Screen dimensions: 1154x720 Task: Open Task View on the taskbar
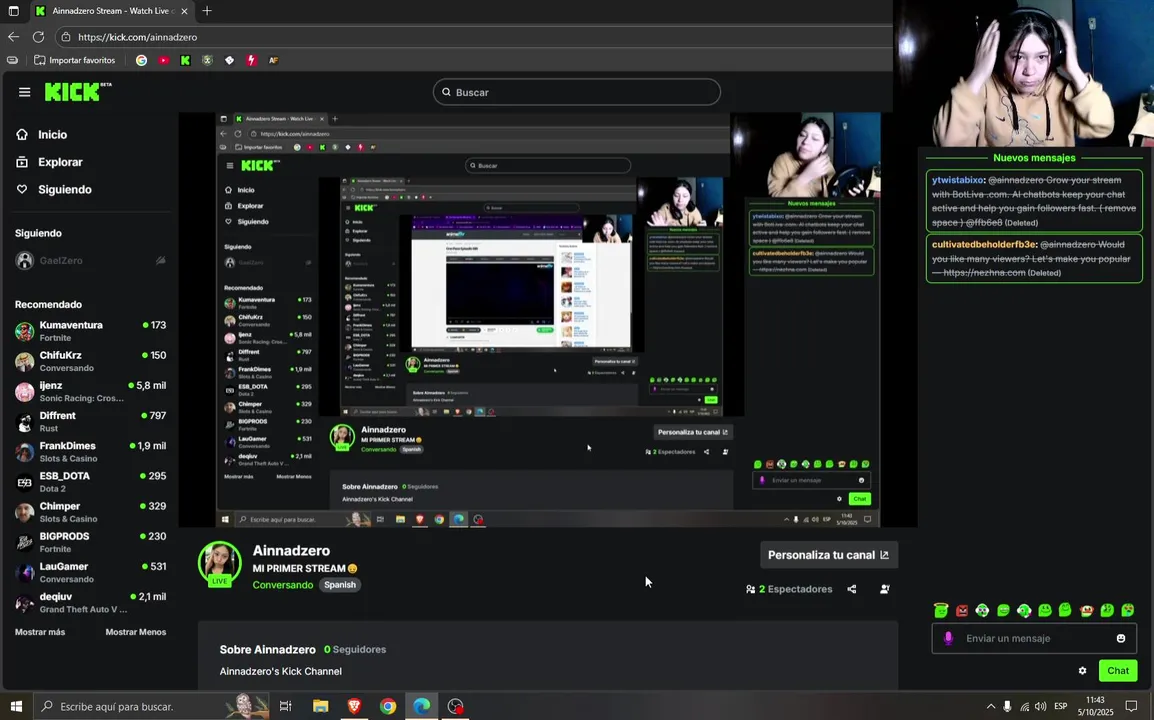click(x=286, y=706)
